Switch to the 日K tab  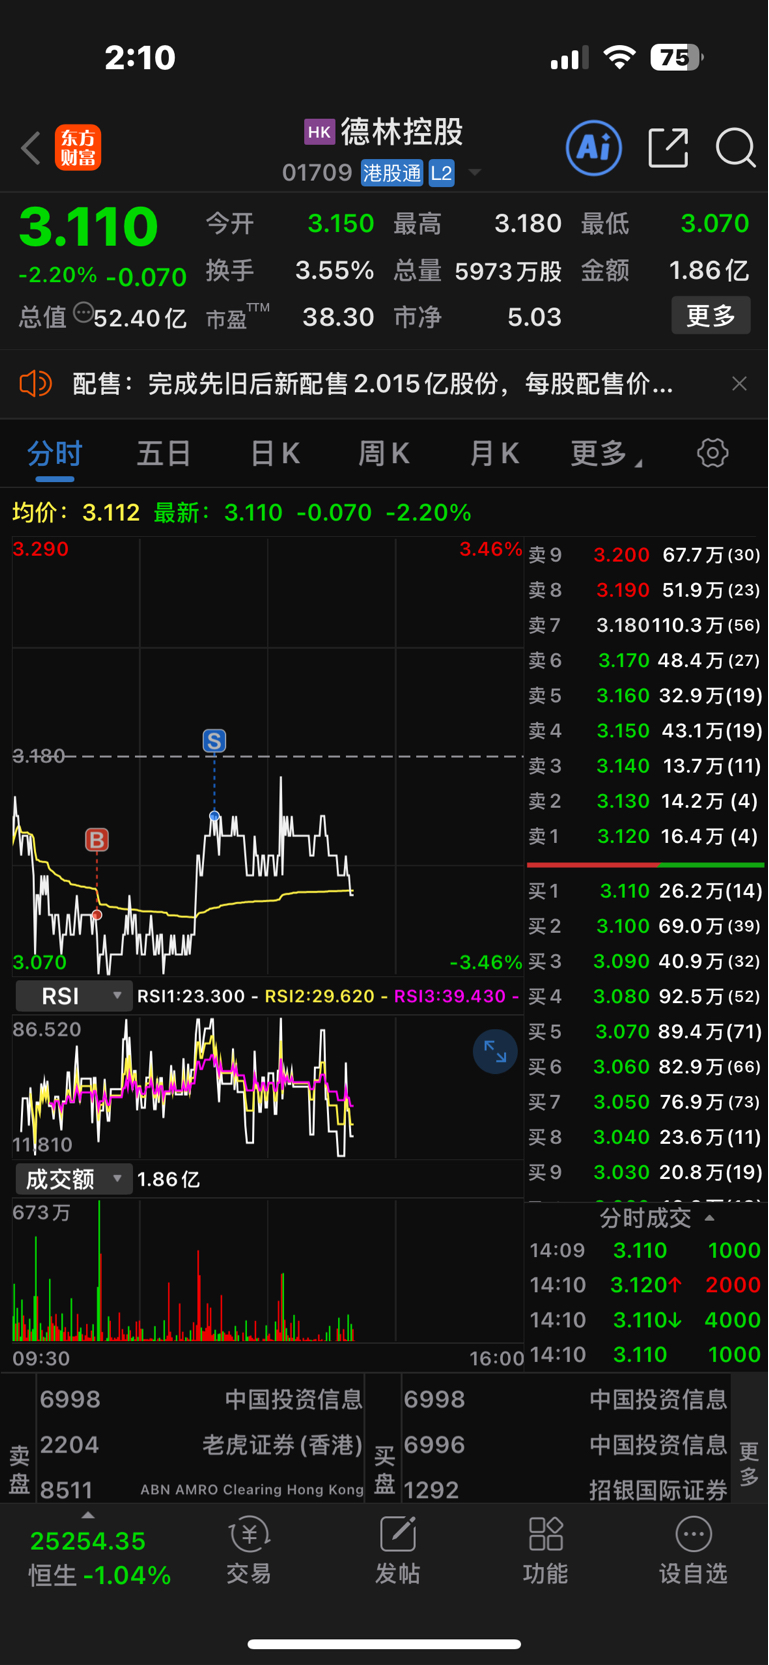click(274, 453)
